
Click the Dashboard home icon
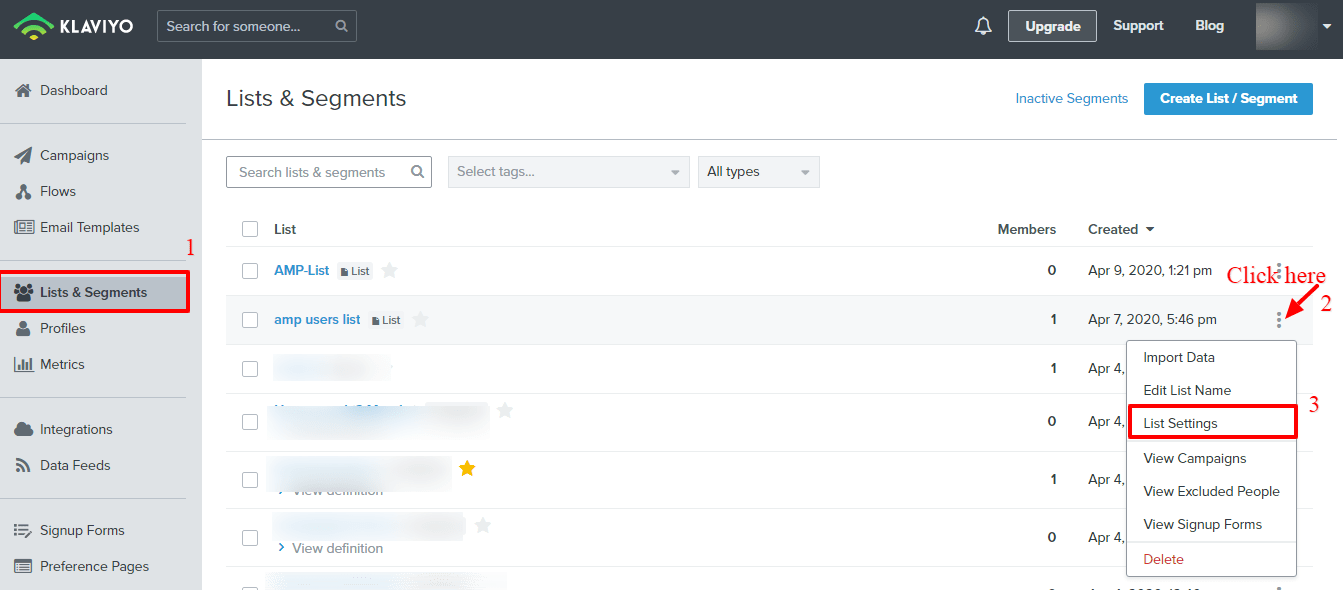point(23,90)
